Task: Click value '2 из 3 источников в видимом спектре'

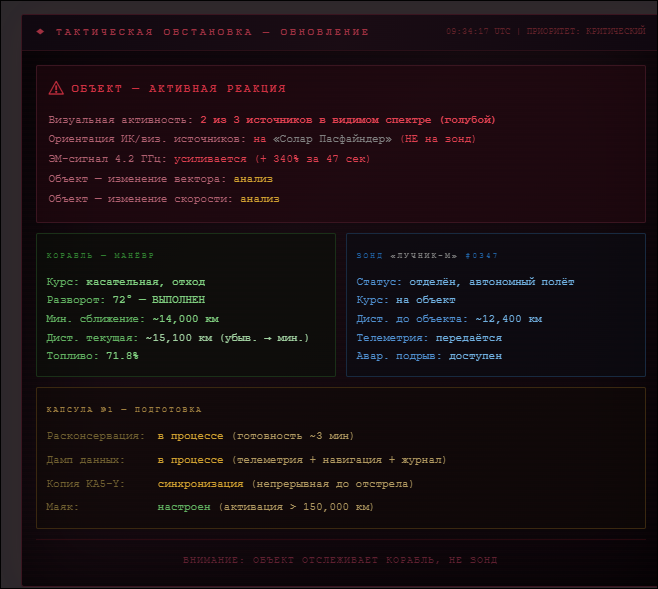Action: coord(316,120)
